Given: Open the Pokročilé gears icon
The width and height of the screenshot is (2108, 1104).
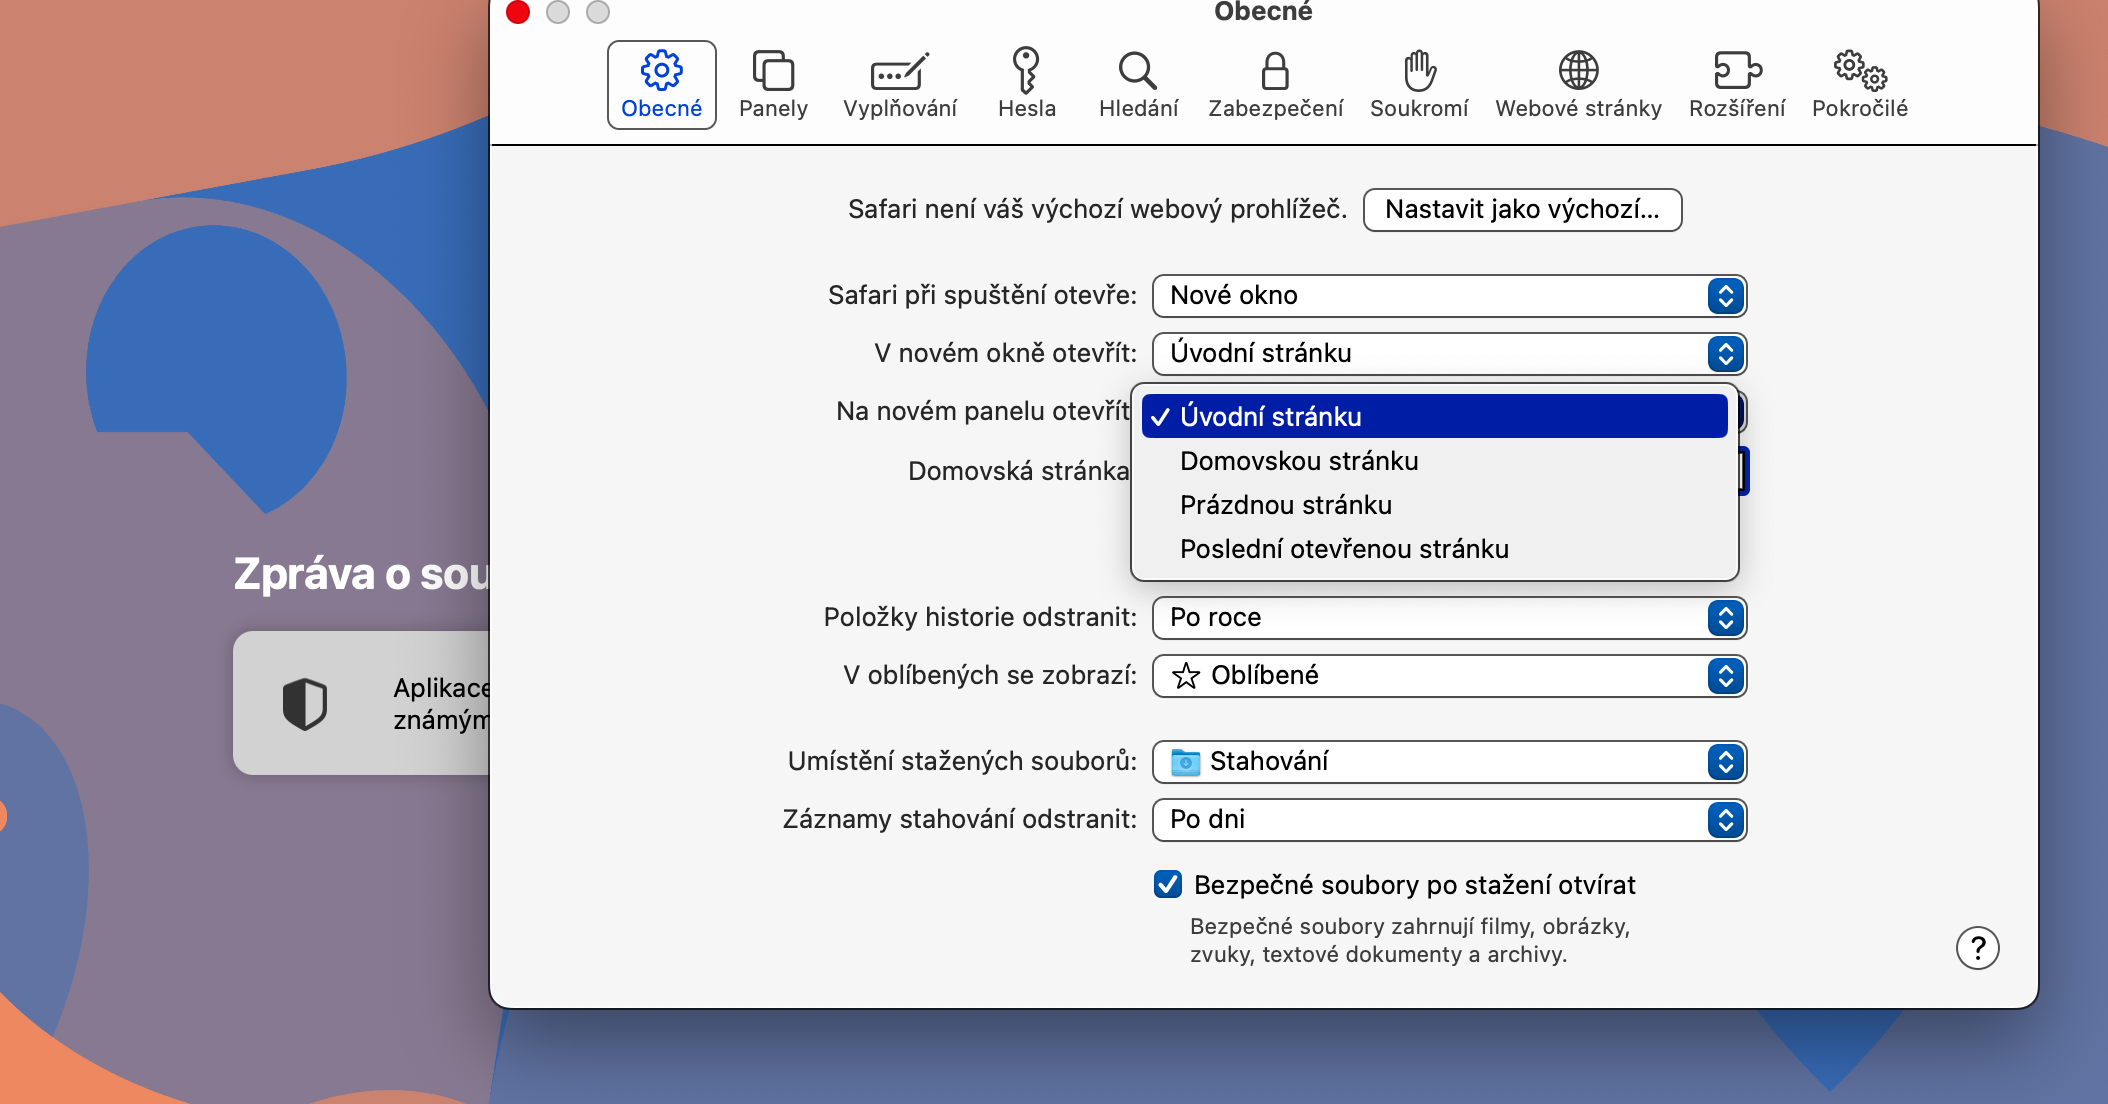Looking at the screenshot, I should click(x=1859, y=72).
